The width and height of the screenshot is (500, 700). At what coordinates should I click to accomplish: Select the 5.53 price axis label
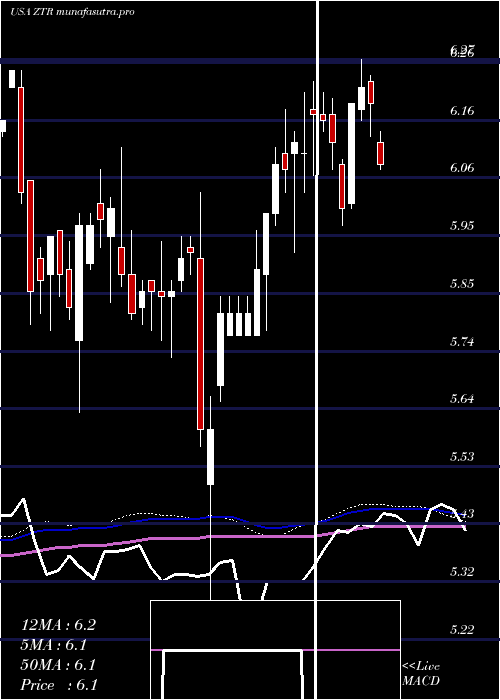click(x=462, y=457)
